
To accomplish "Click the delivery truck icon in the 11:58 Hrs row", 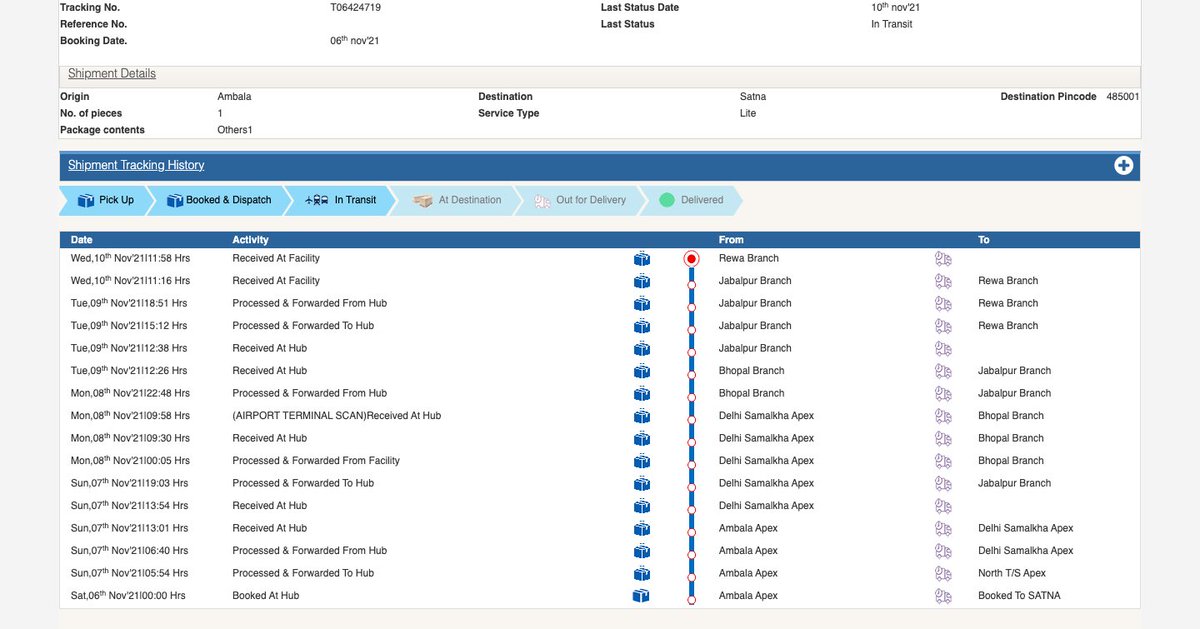I will click(x=943, y=259).
